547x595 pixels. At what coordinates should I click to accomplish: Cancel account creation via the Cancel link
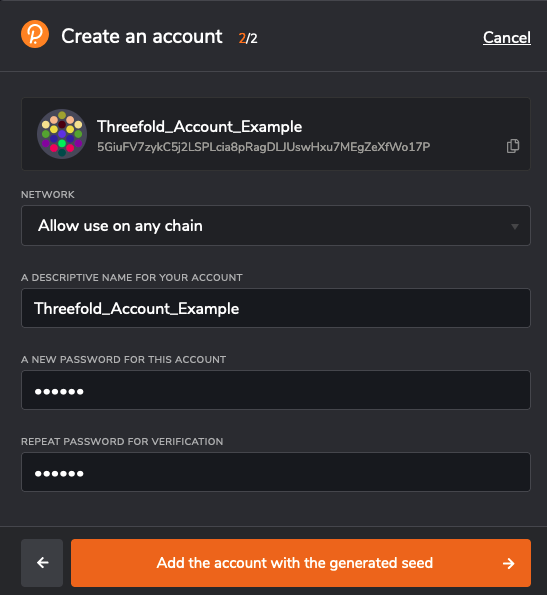[x=507, y=38]
